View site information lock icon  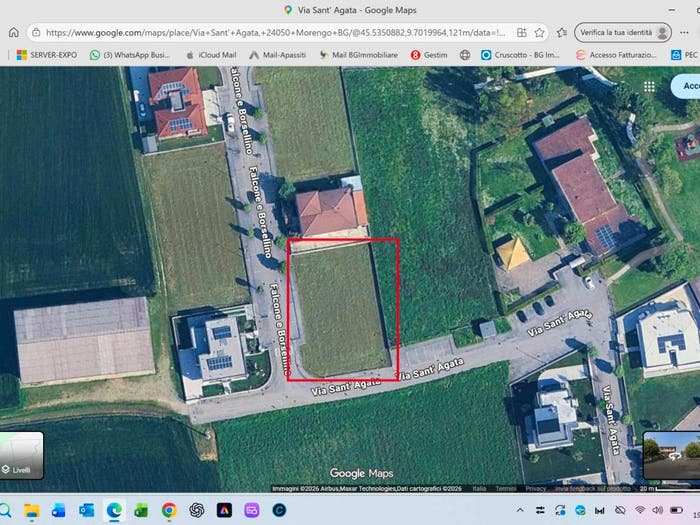(x=36, y=33)
